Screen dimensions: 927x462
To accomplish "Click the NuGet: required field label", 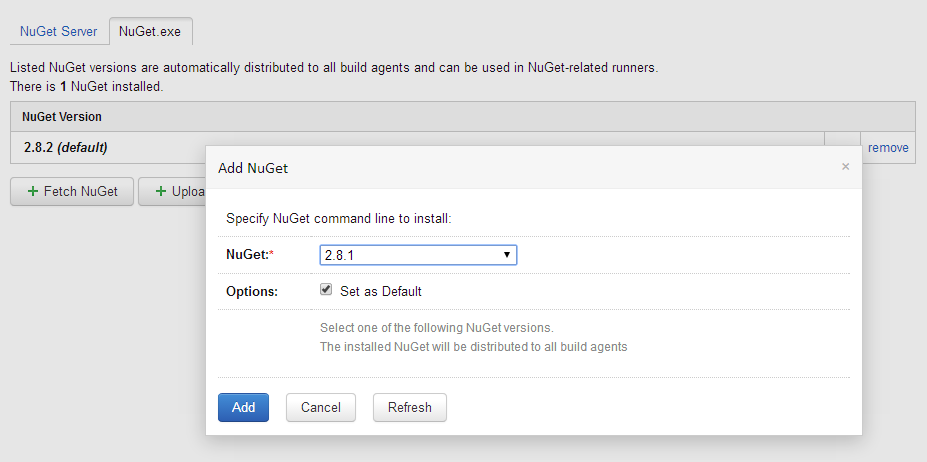I will (251, 255).
